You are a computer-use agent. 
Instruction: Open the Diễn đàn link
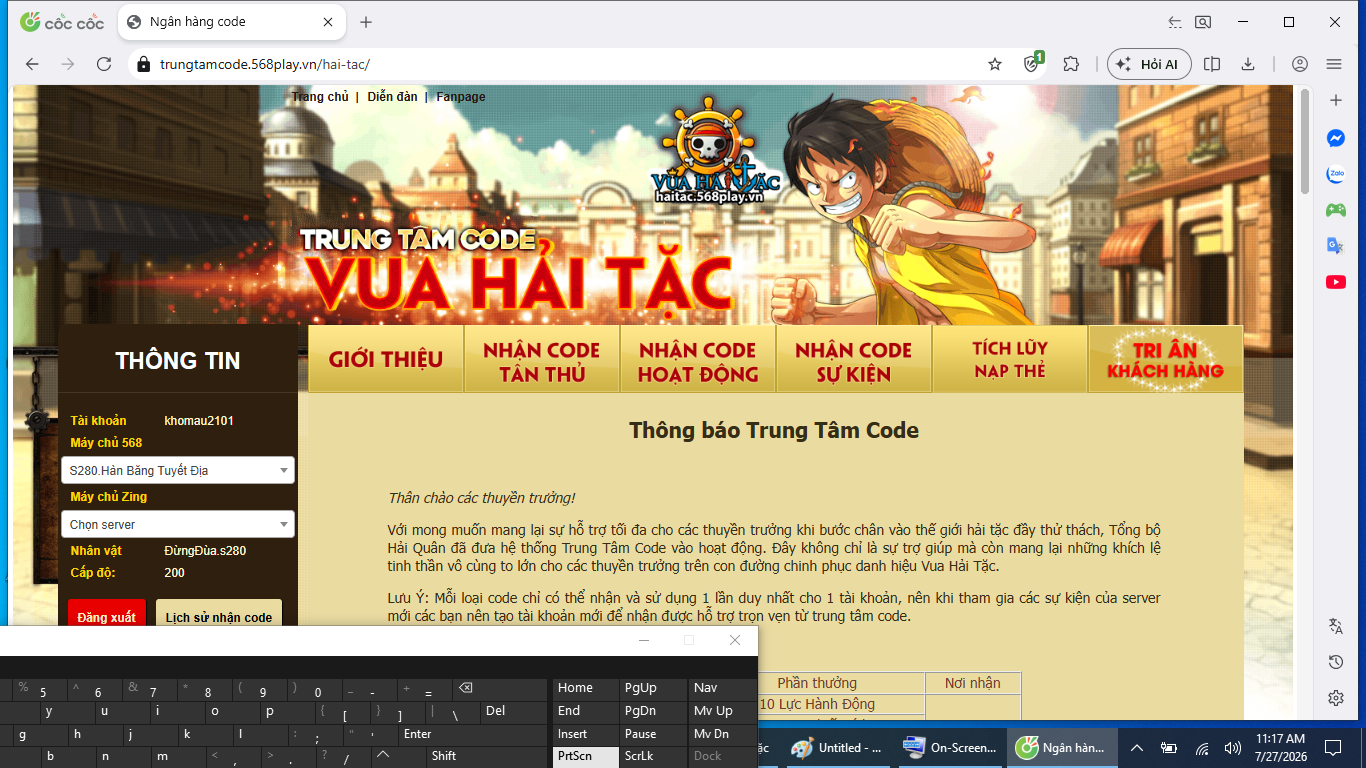392,97
